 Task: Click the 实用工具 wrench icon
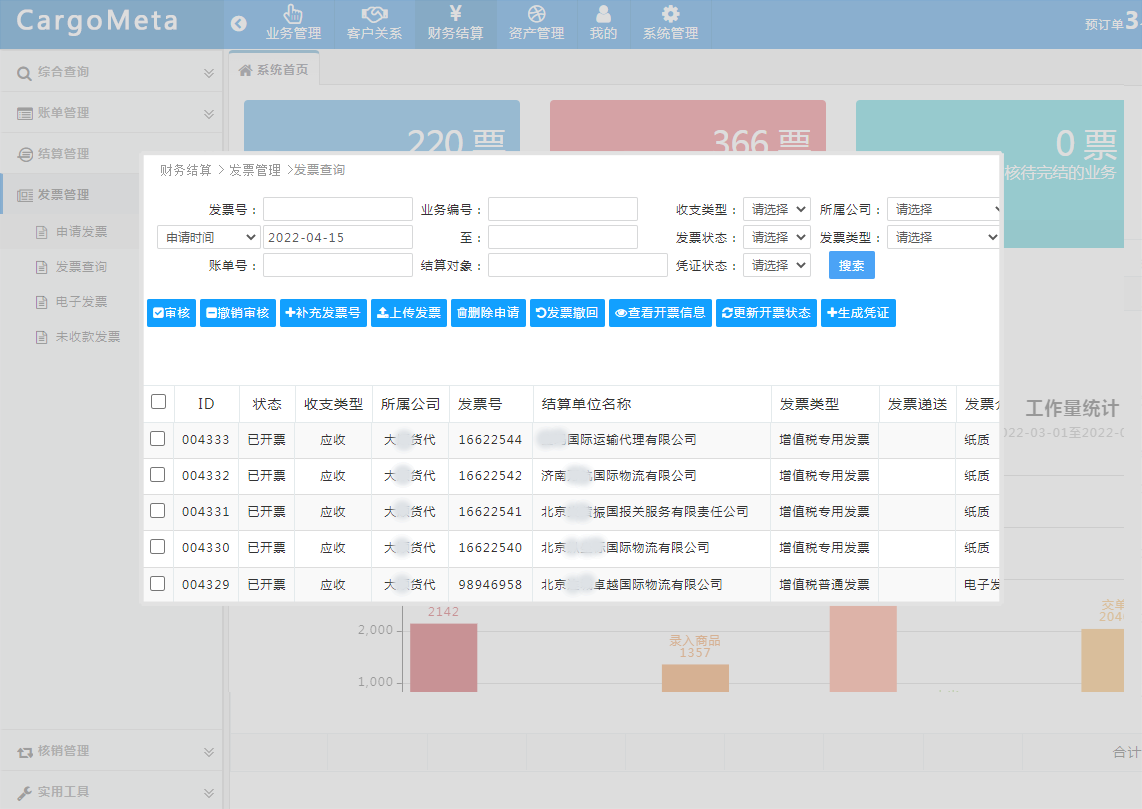click(24, 792)
